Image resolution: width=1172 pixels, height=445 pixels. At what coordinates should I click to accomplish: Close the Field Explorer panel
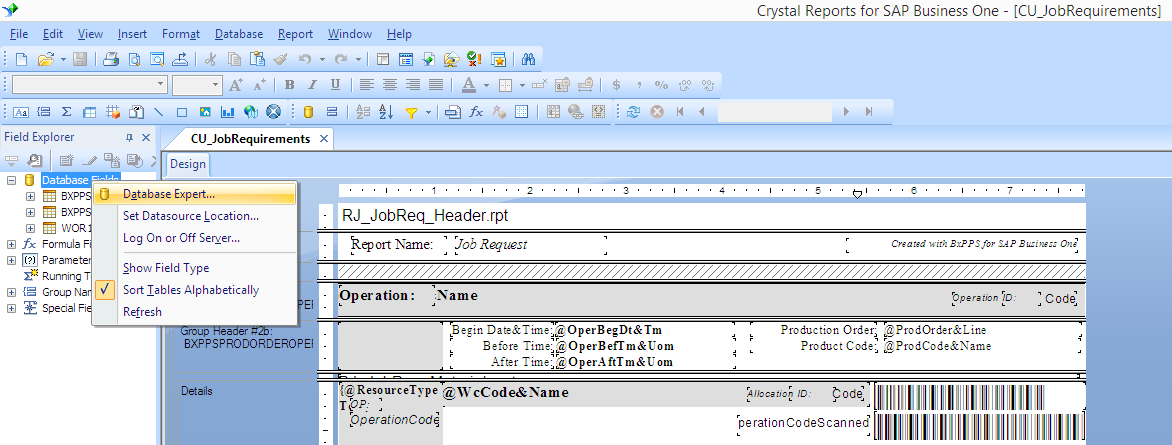click(146, 138)
